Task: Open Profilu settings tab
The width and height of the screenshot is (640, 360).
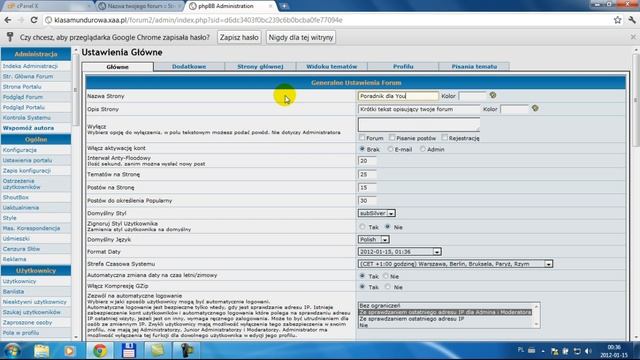Action: (403, 67)
